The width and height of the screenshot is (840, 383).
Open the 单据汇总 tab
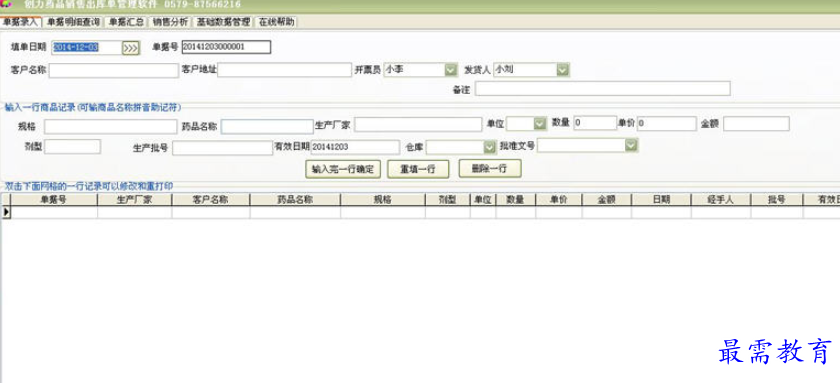126,22
